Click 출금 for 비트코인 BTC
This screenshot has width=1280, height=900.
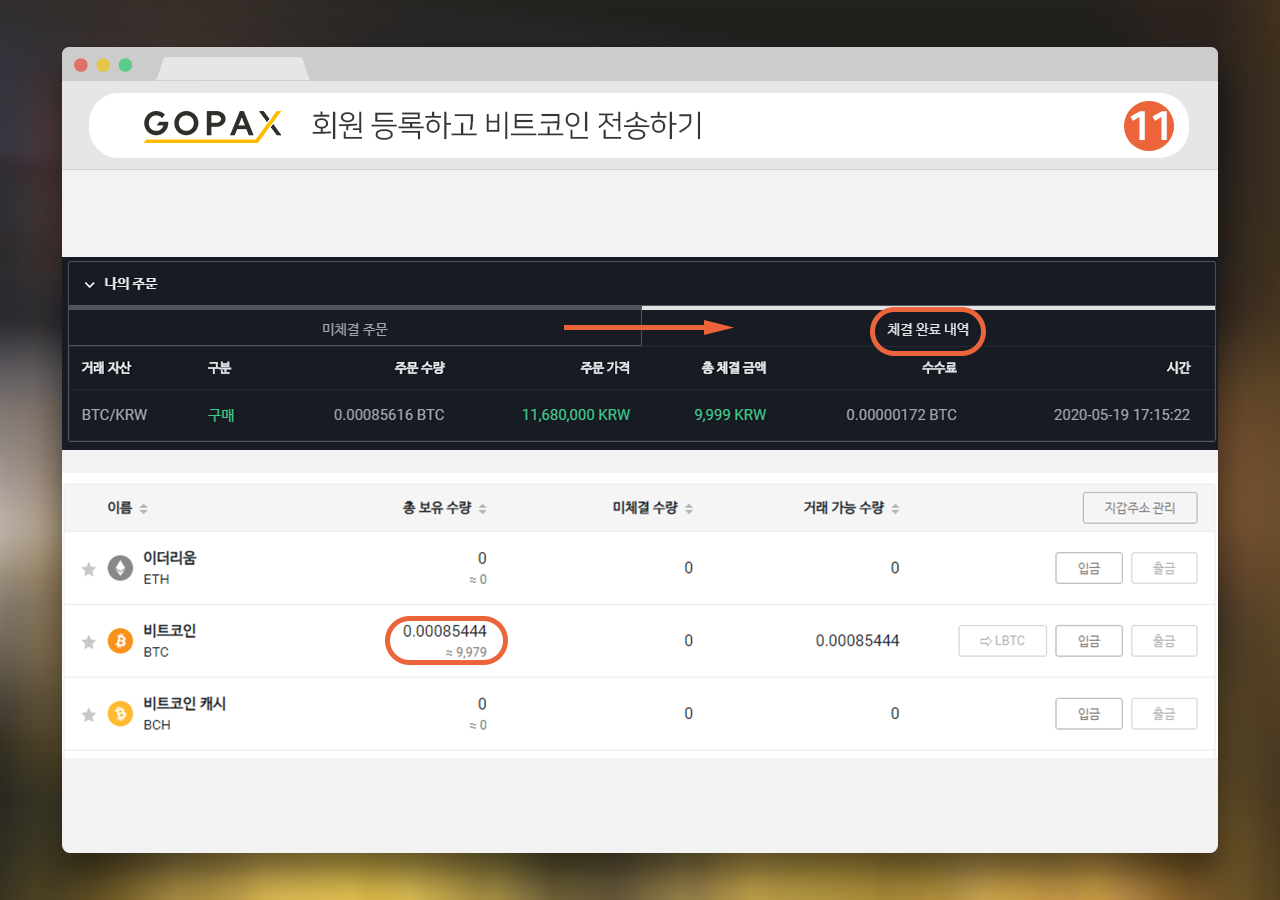pyautogui.click(x=1164, y=640)
